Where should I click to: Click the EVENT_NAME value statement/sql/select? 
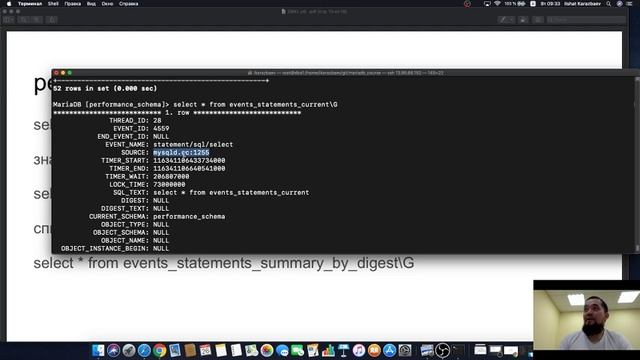coord(193,144)
